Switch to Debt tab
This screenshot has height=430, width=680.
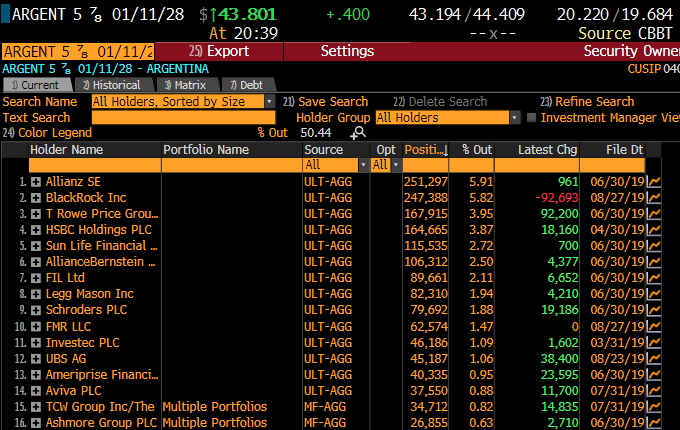(x=248, y=85)
